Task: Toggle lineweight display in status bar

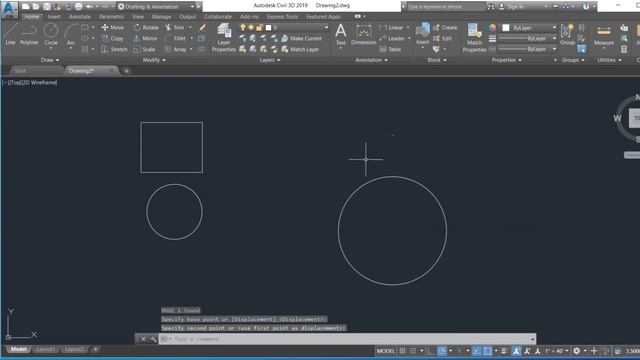Action: point(504,351)
